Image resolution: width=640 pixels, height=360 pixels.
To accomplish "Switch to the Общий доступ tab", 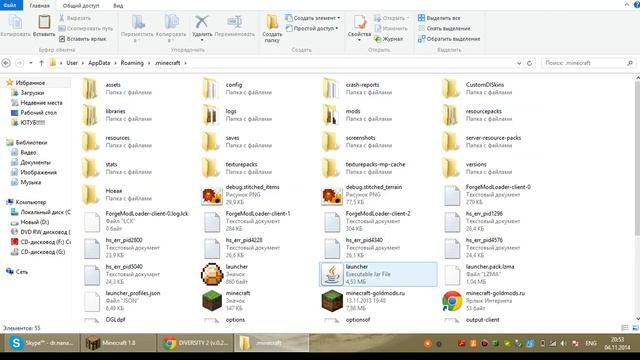I will [81, 6].
